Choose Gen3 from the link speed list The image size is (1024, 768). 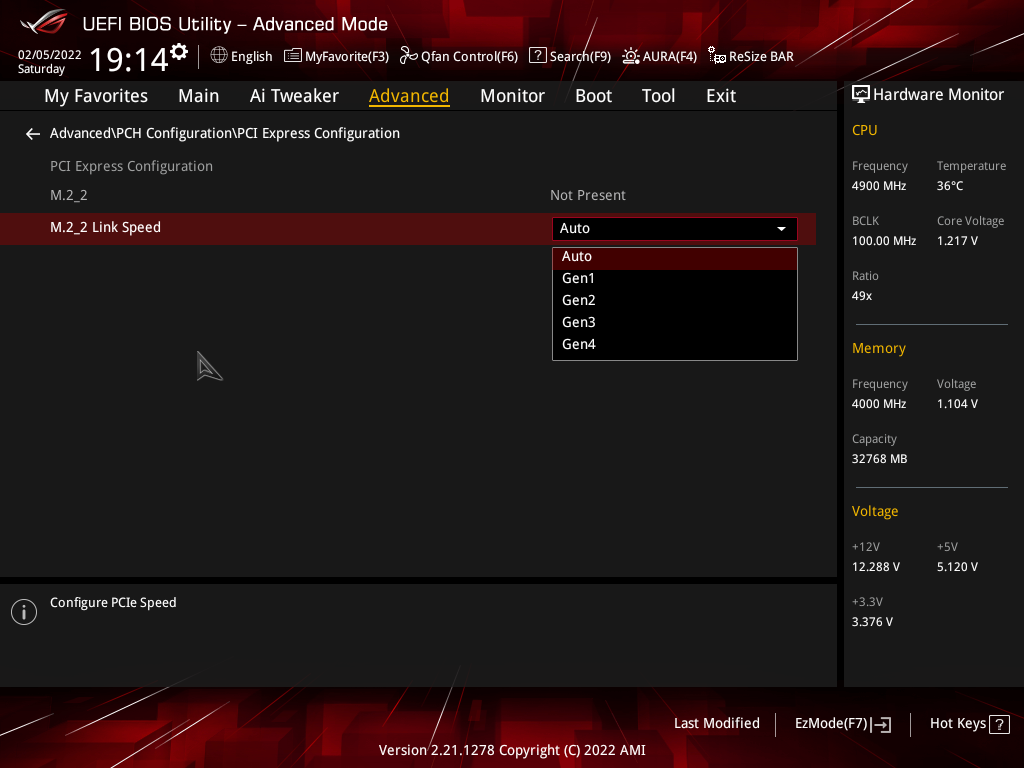[675, 323]
